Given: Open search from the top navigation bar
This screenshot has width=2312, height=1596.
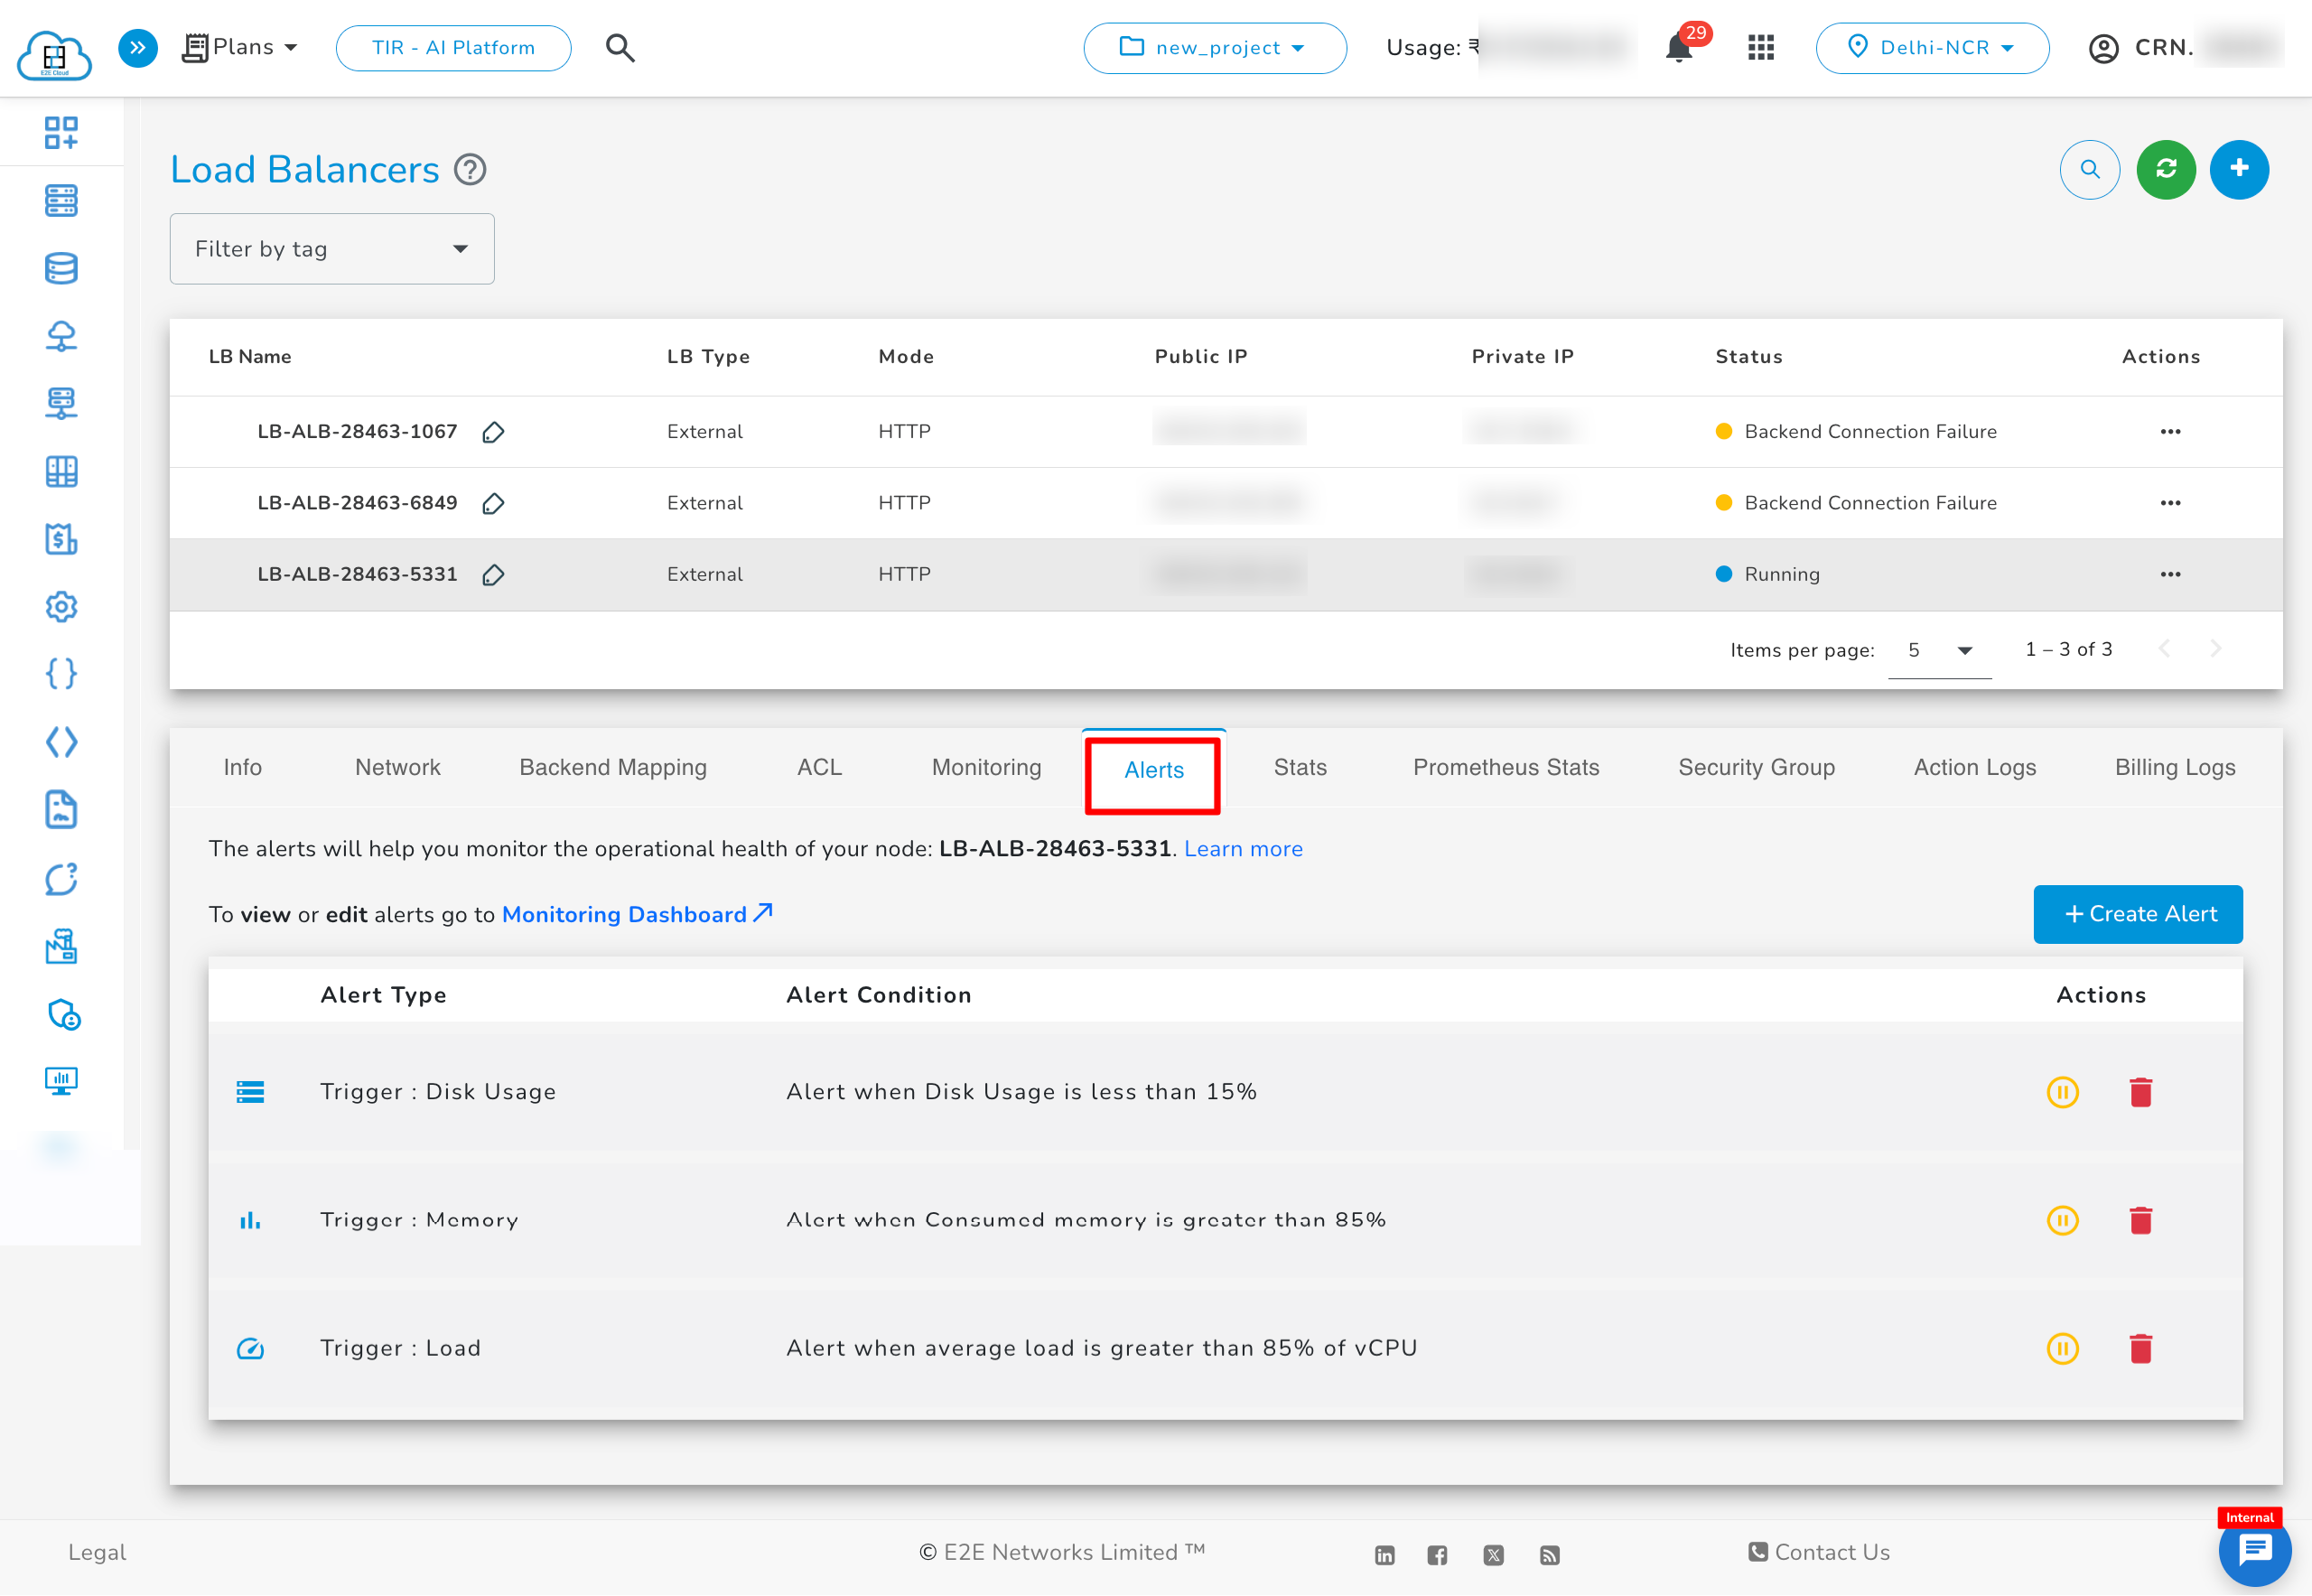Looking at the screenshot, I should 620,47.
